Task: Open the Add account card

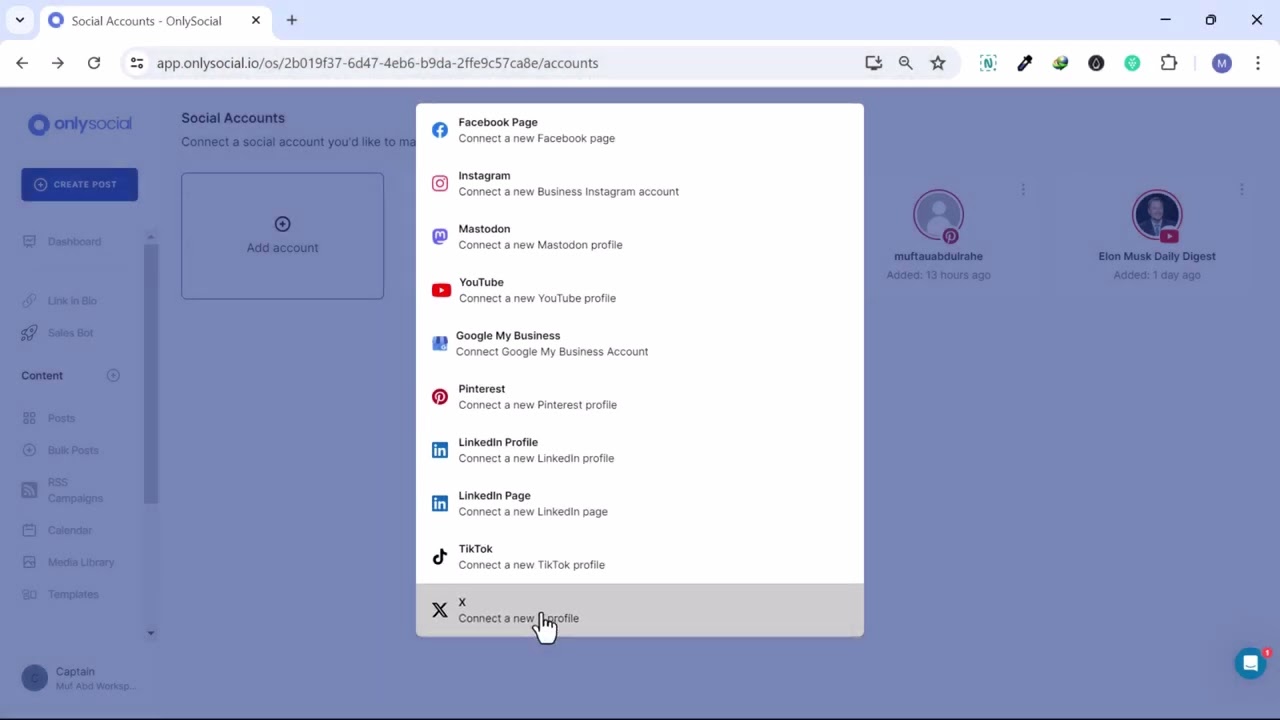Action: coord(282,236)
